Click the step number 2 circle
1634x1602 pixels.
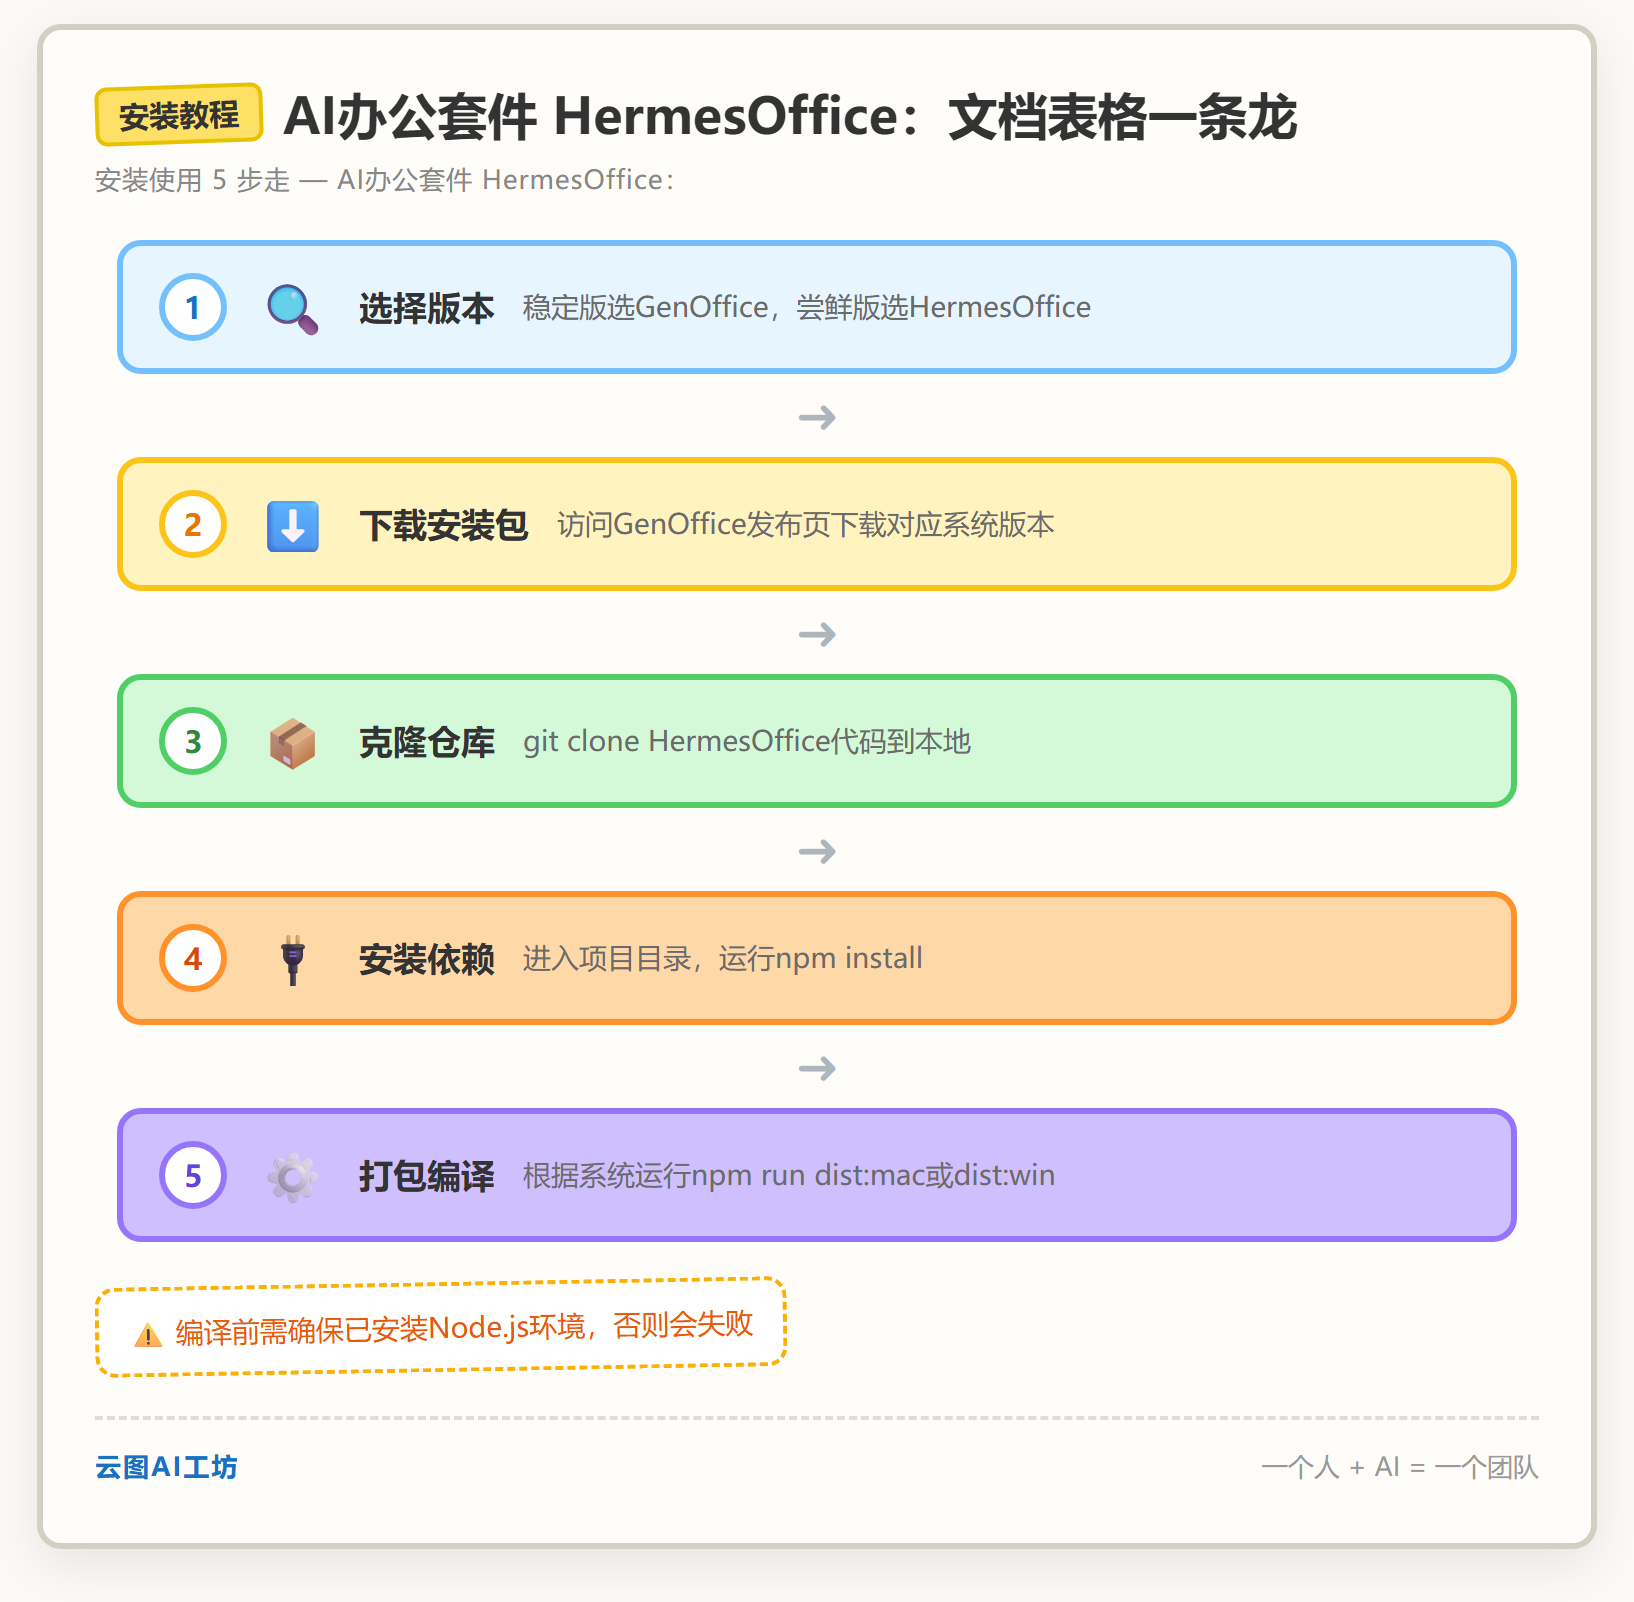click(193, 524)
